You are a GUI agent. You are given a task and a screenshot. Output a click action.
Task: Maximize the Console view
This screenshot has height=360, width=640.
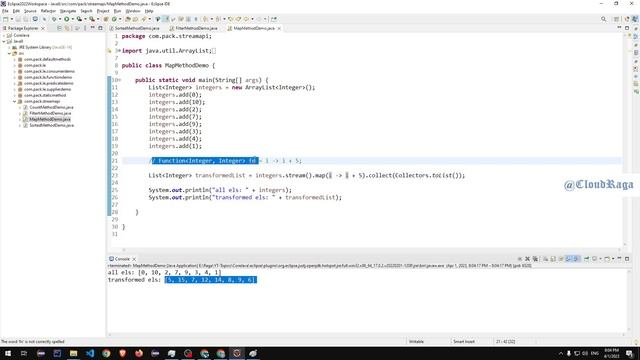tap(627, 259)
